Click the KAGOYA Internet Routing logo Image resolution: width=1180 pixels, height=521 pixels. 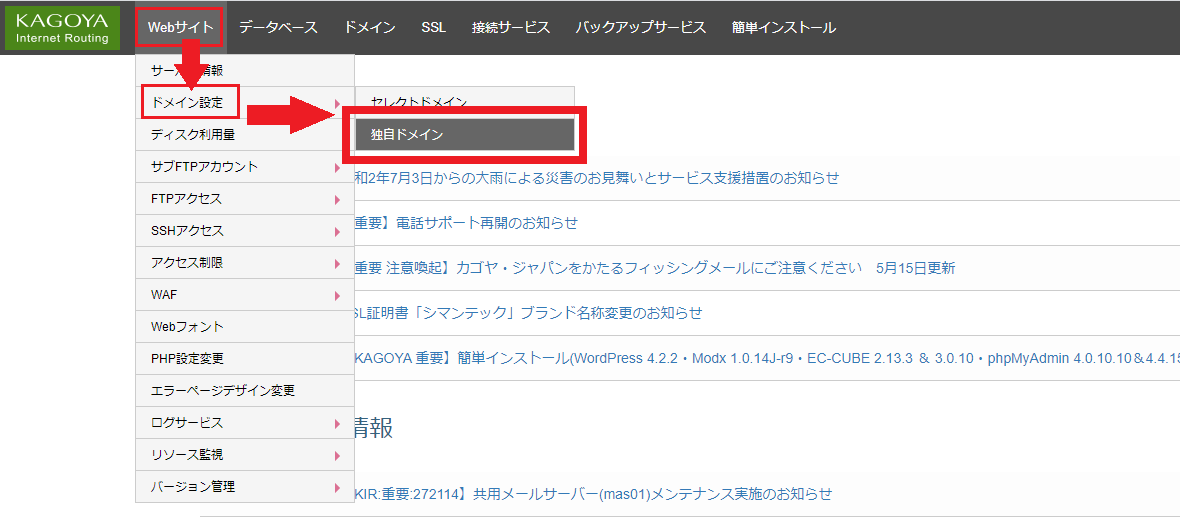pos(62,28)
